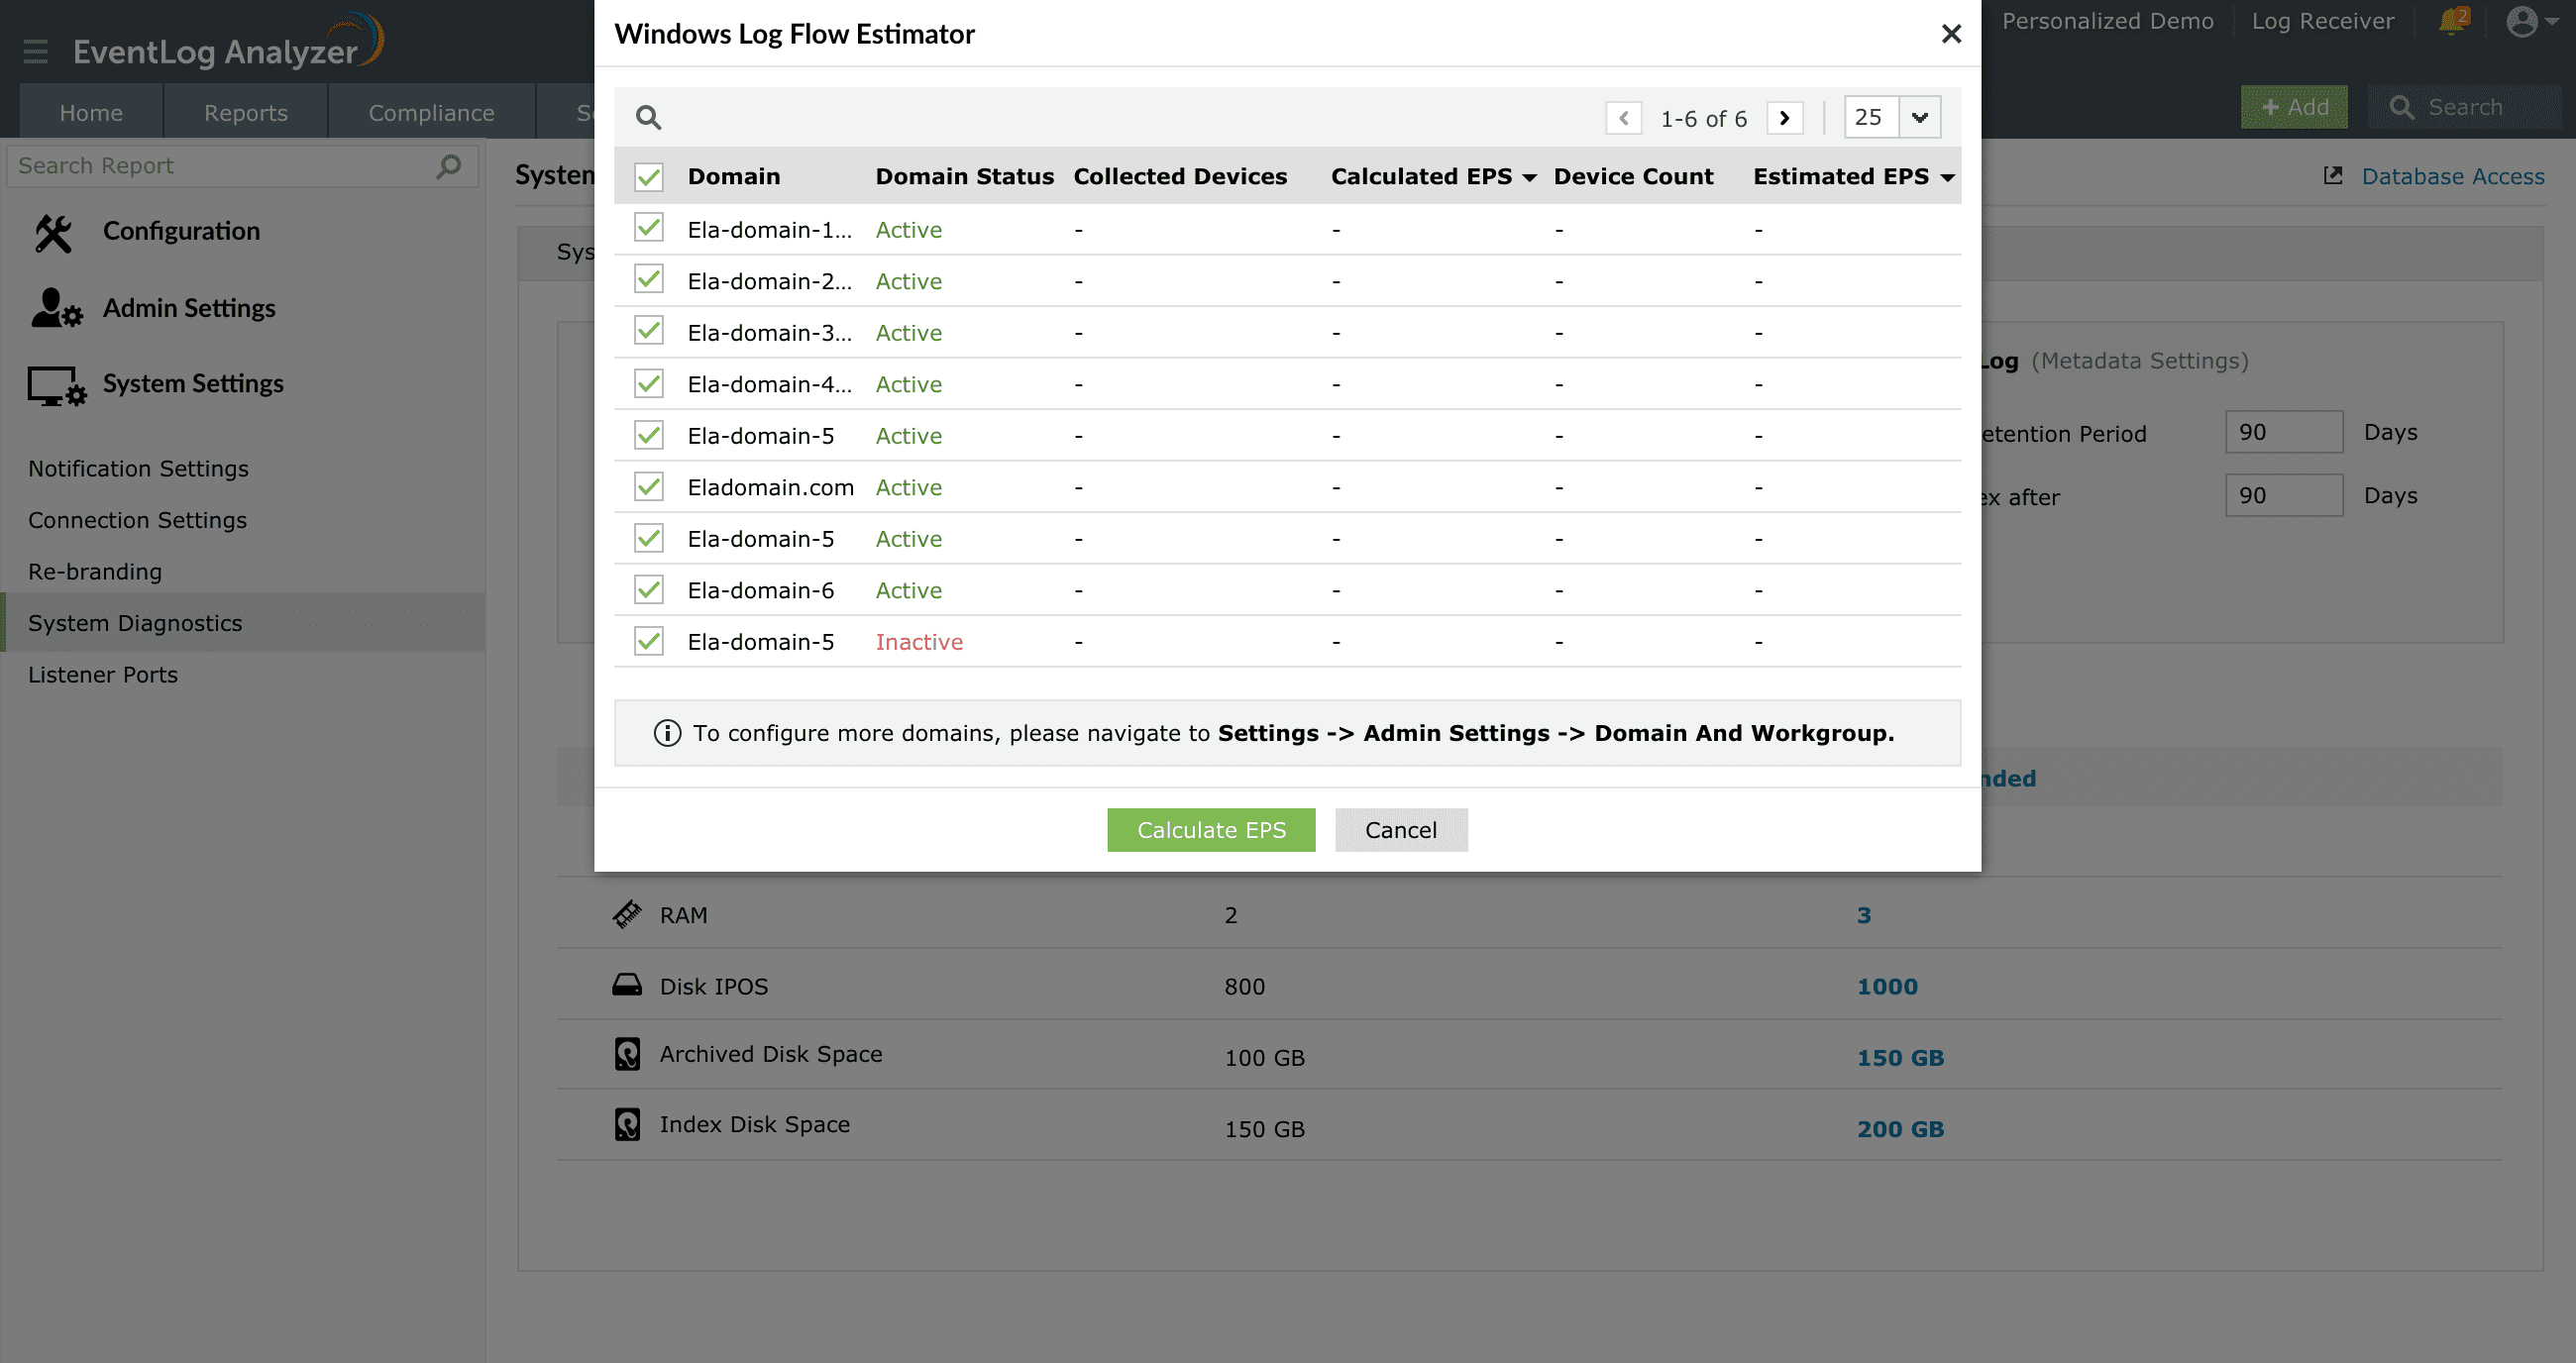Screen dimensions: 2576x1363
Task: Open the Calculated EPS column dropdown arrow
Action: pyautogui.click(x=1529, y=178)
